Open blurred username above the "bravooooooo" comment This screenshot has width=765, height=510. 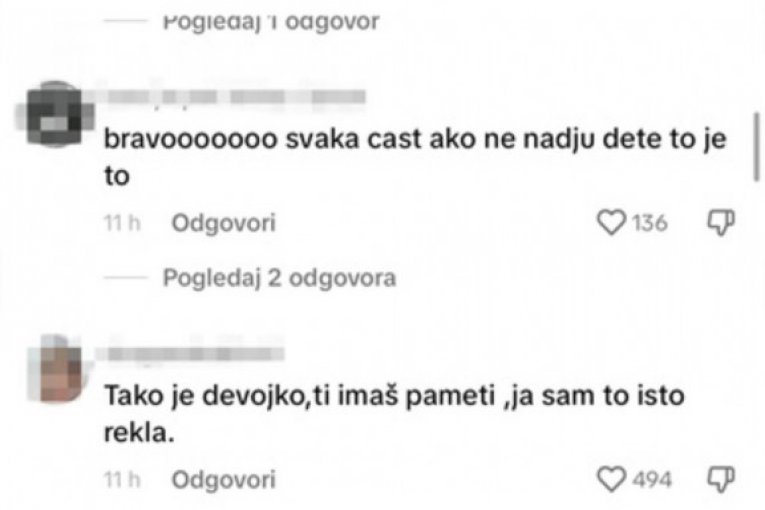point(235,97)
